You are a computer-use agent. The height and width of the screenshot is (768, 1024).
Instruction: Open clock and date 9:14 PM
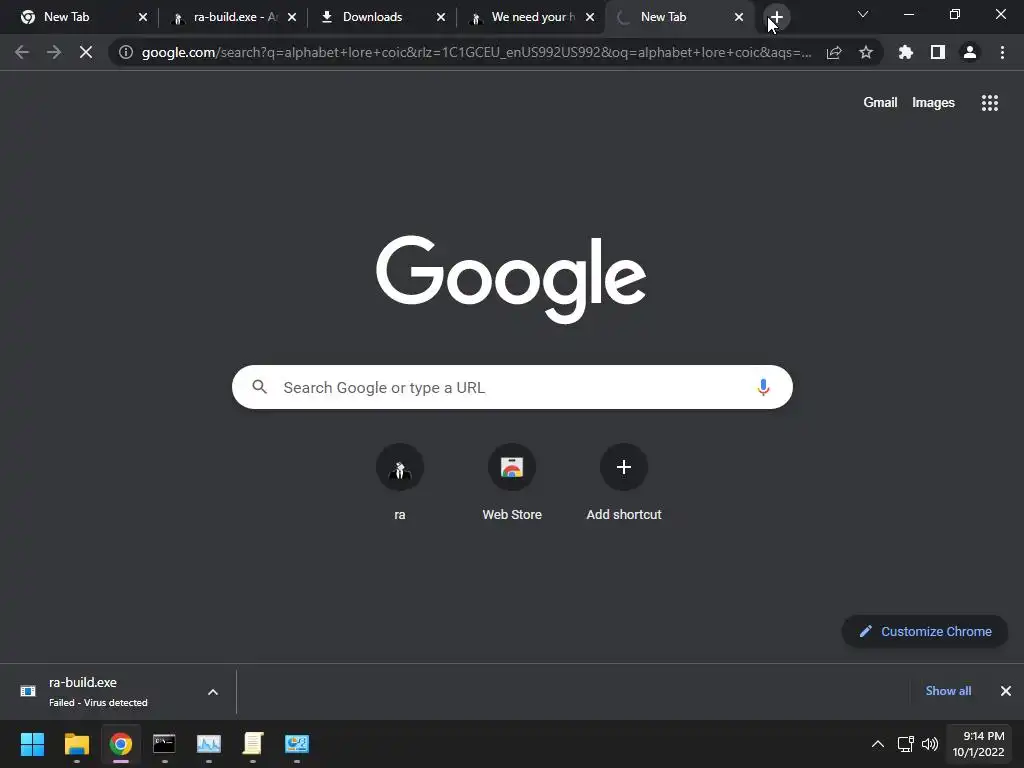coord(978,744)
